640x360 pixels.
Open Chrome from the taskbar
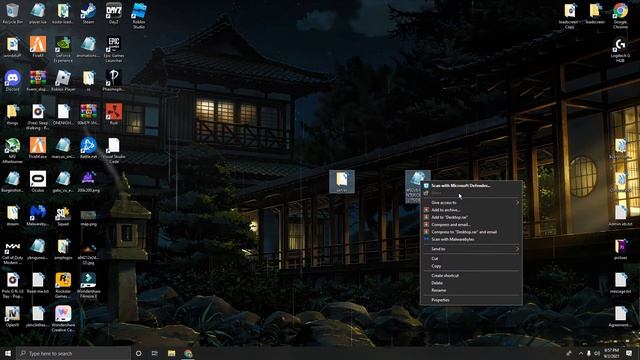pyautogui.click(x=188, y=353)
